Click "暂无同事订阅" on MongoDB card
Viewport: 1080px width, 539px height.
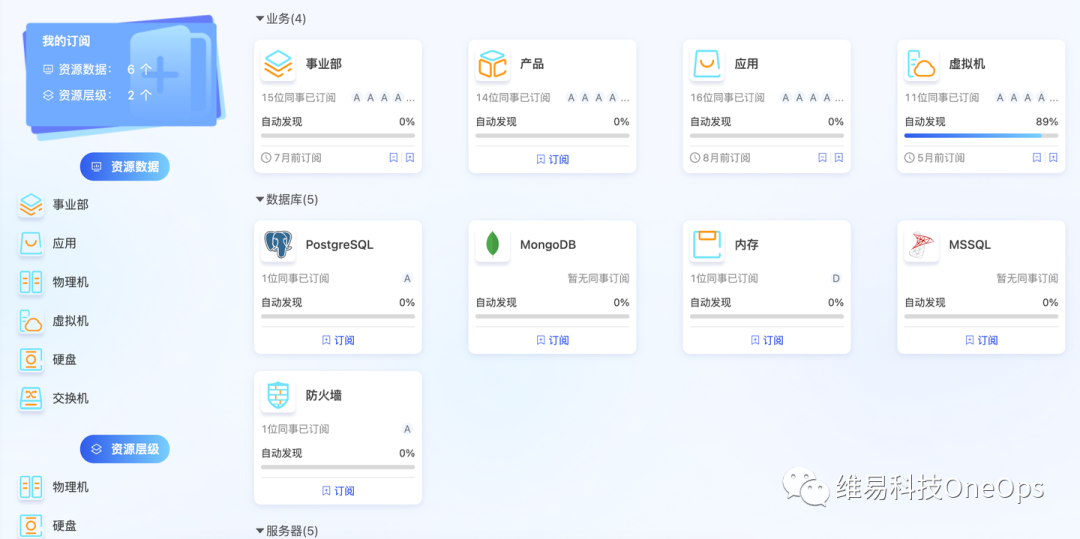(599, 279)
